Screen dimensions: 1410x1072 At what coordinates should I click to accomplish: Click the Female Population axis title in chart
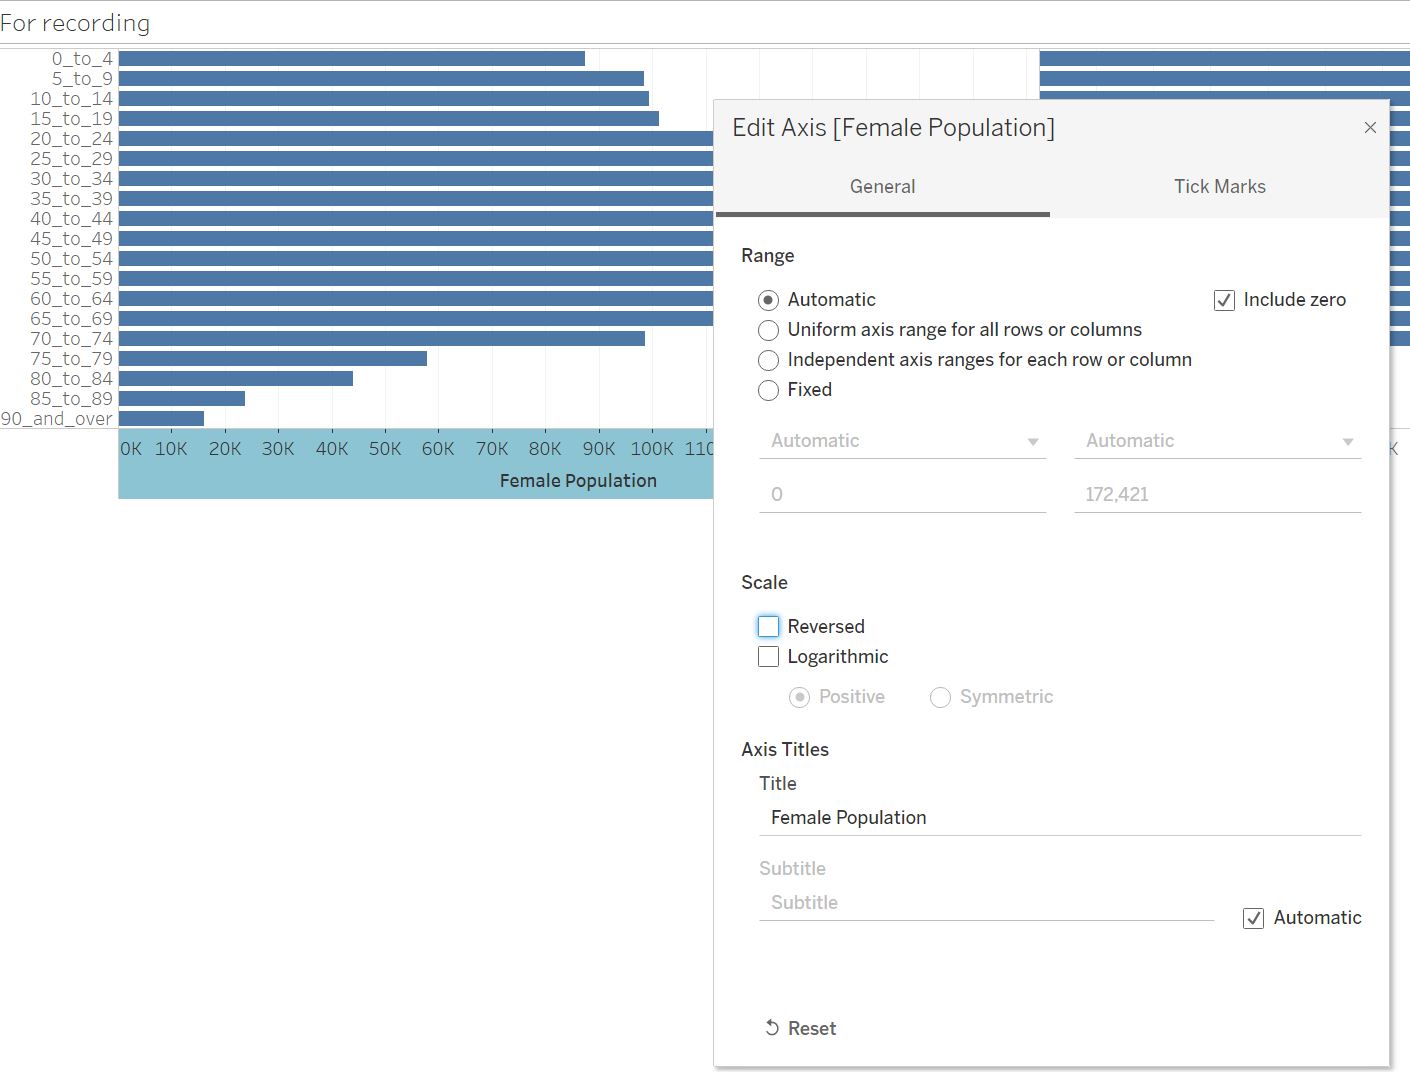[x=578, y=481]
